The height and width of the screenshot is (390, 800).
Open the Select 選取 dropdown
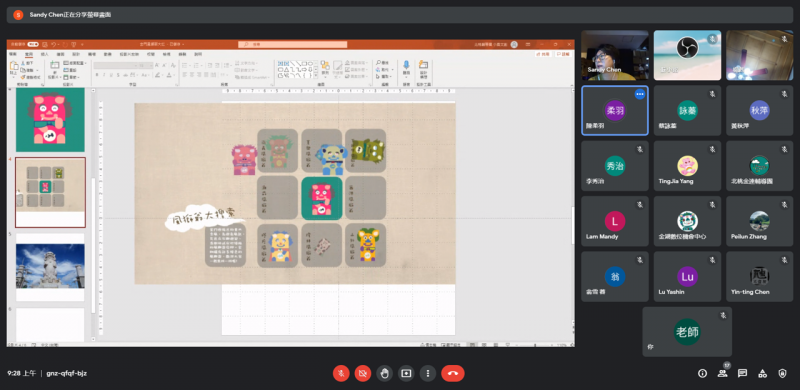[384, 77]
